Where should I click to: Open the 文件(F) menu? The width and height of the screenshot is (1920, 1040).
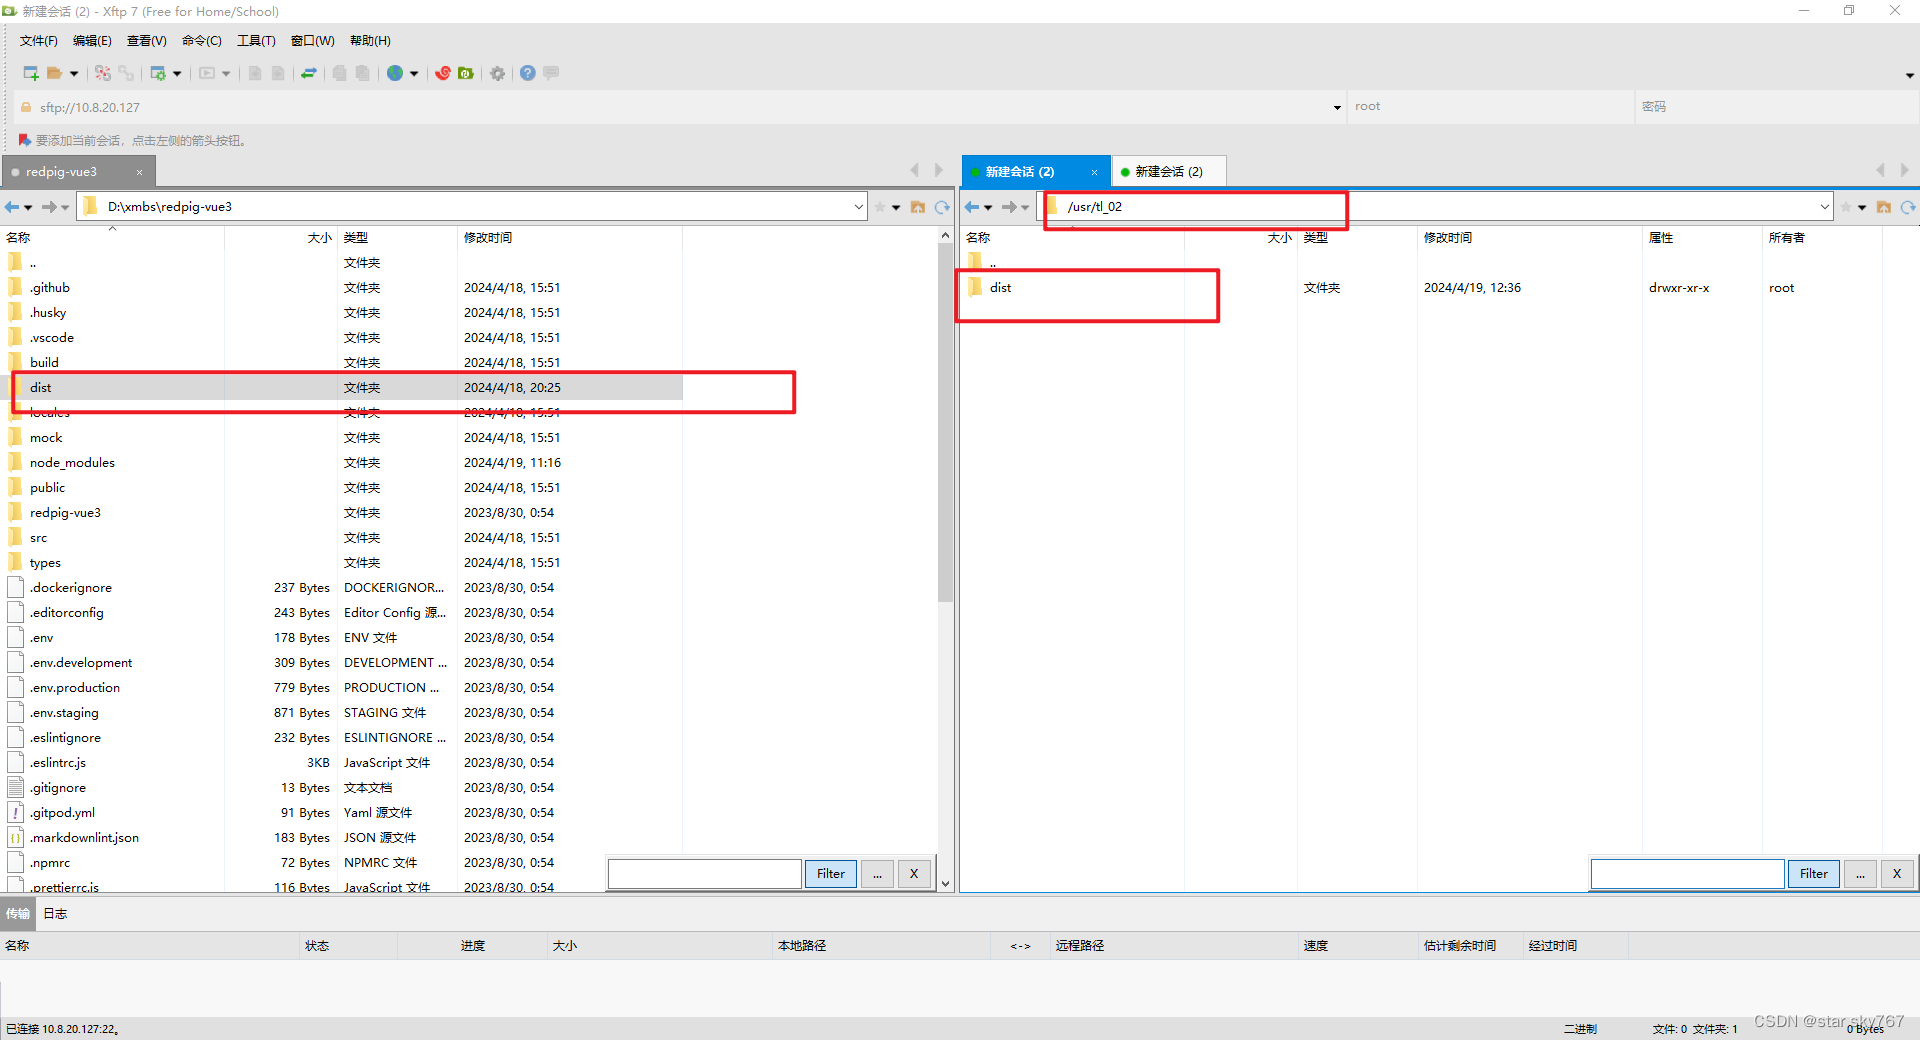point(39,41)
